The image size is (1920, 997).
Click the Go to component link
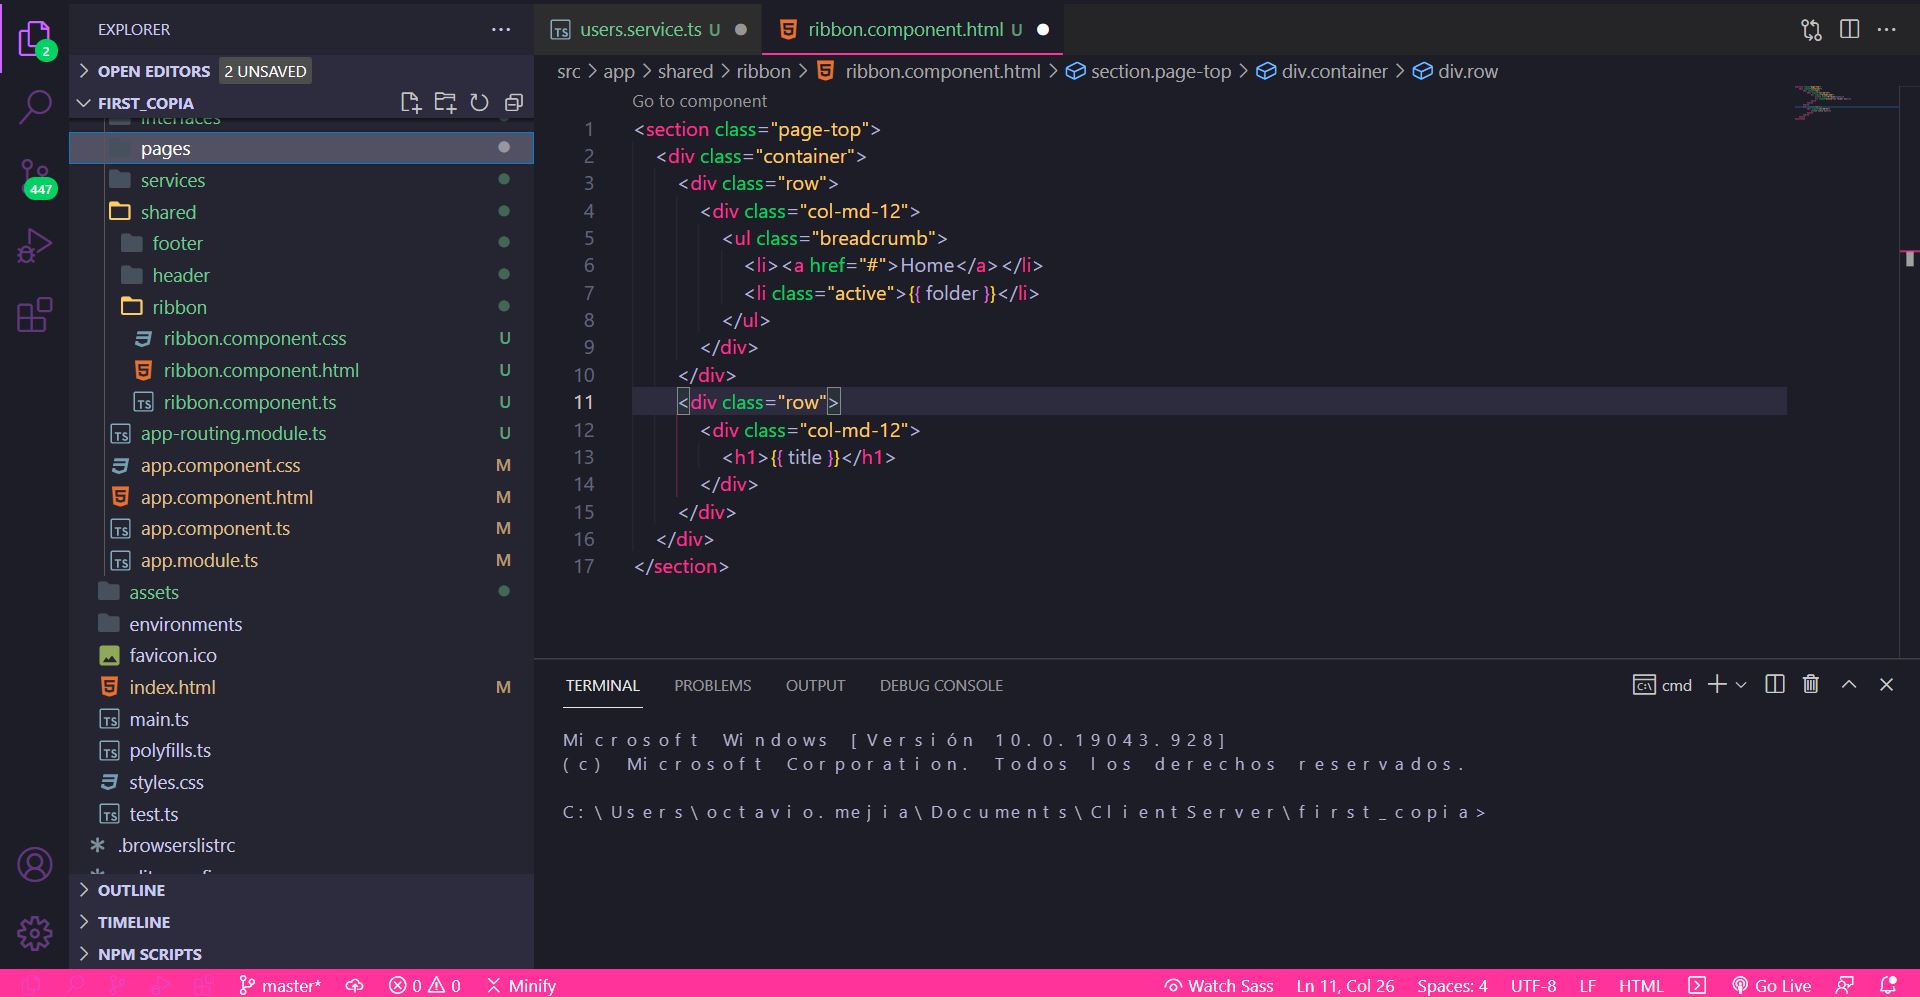[699, 101]
